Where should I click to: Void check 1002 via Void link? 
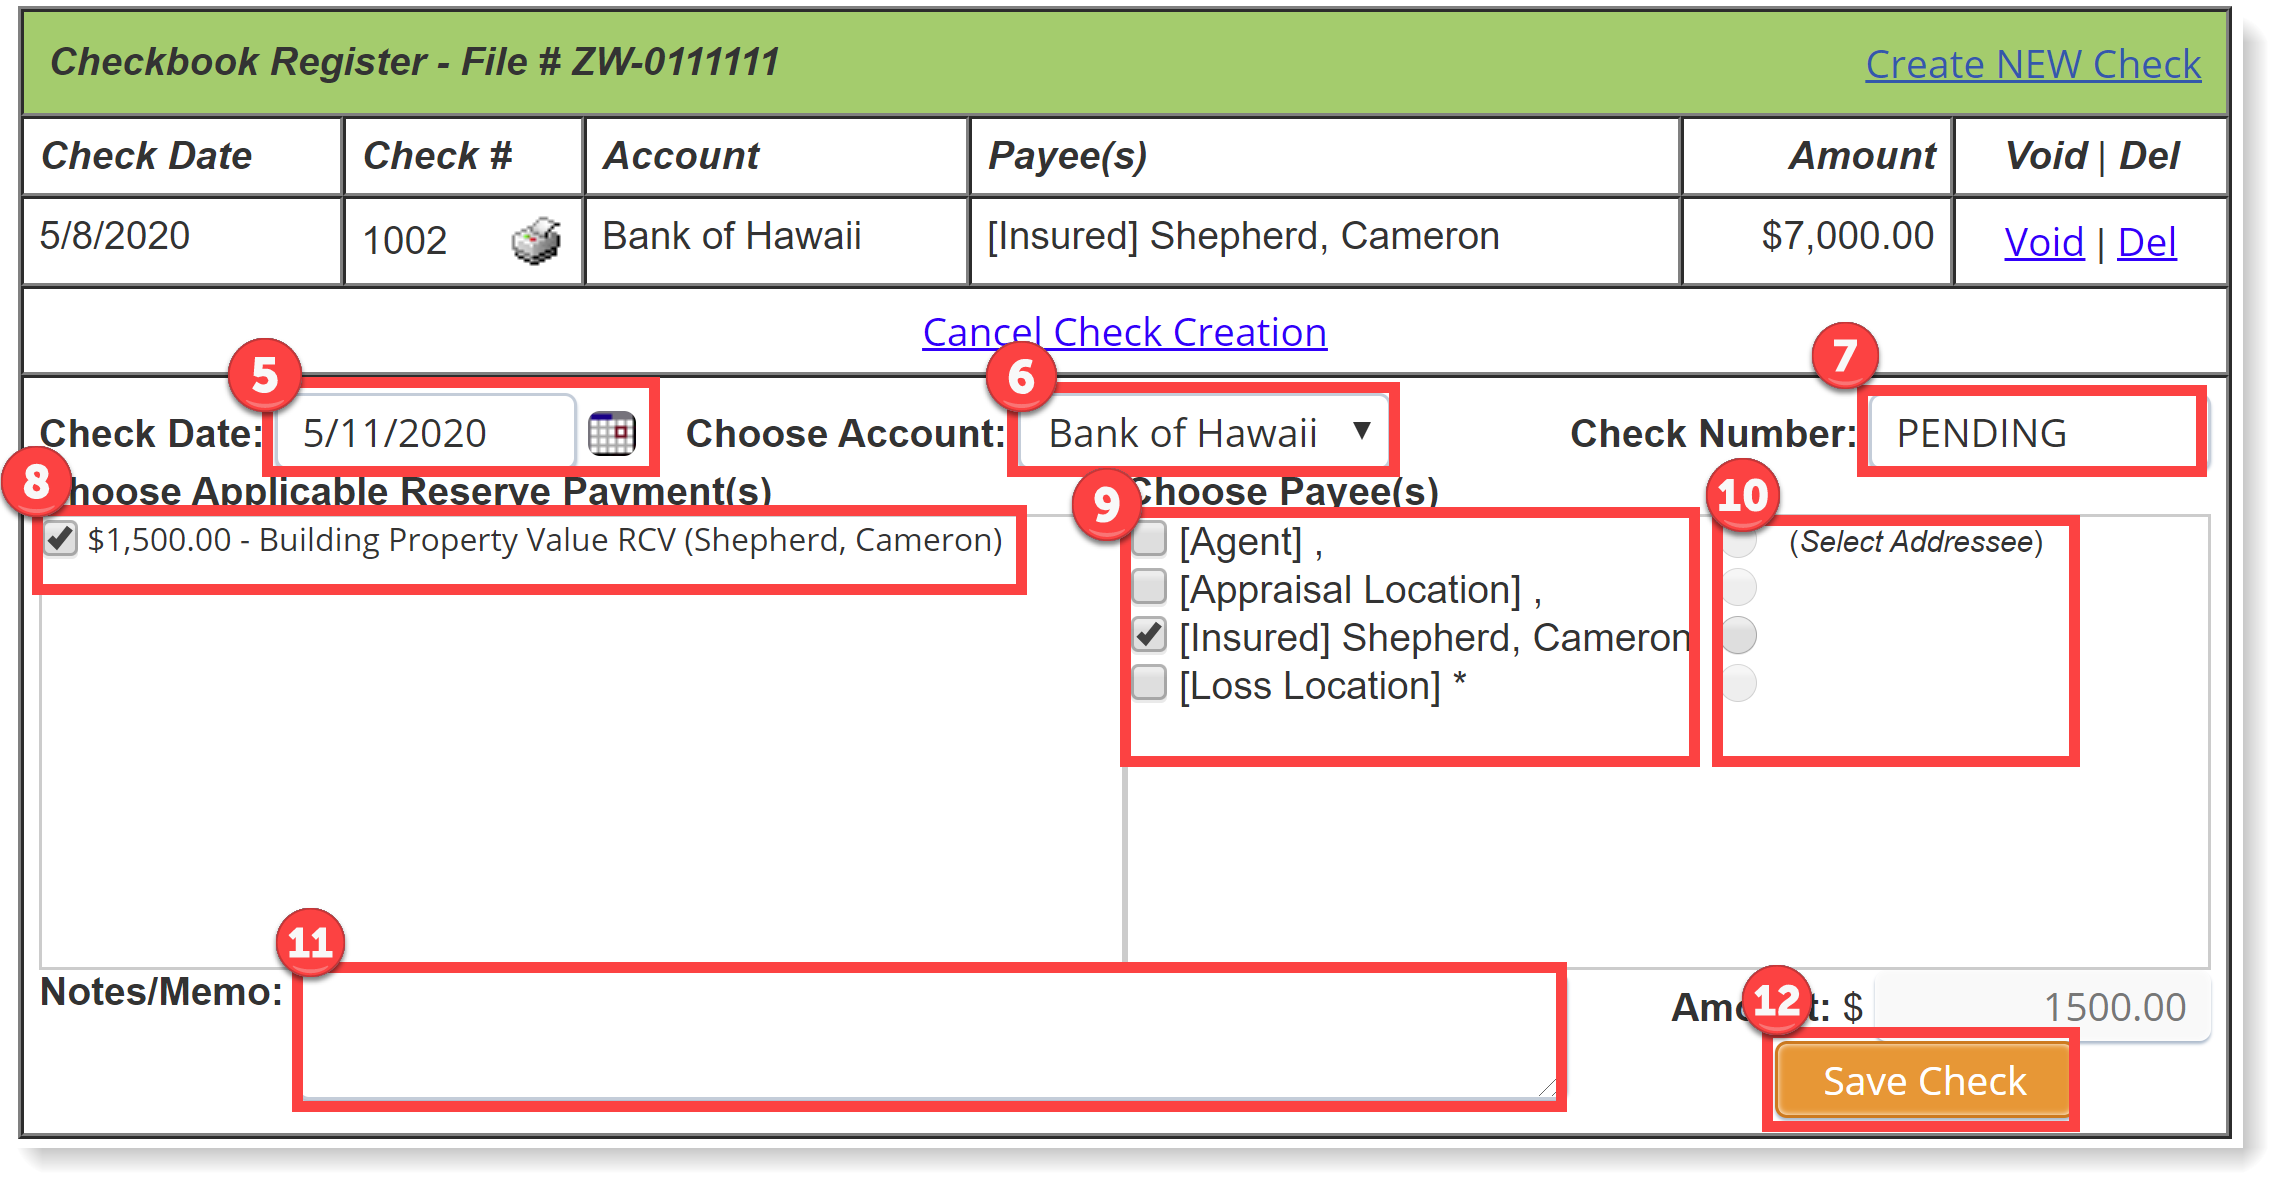(2043, 243)
